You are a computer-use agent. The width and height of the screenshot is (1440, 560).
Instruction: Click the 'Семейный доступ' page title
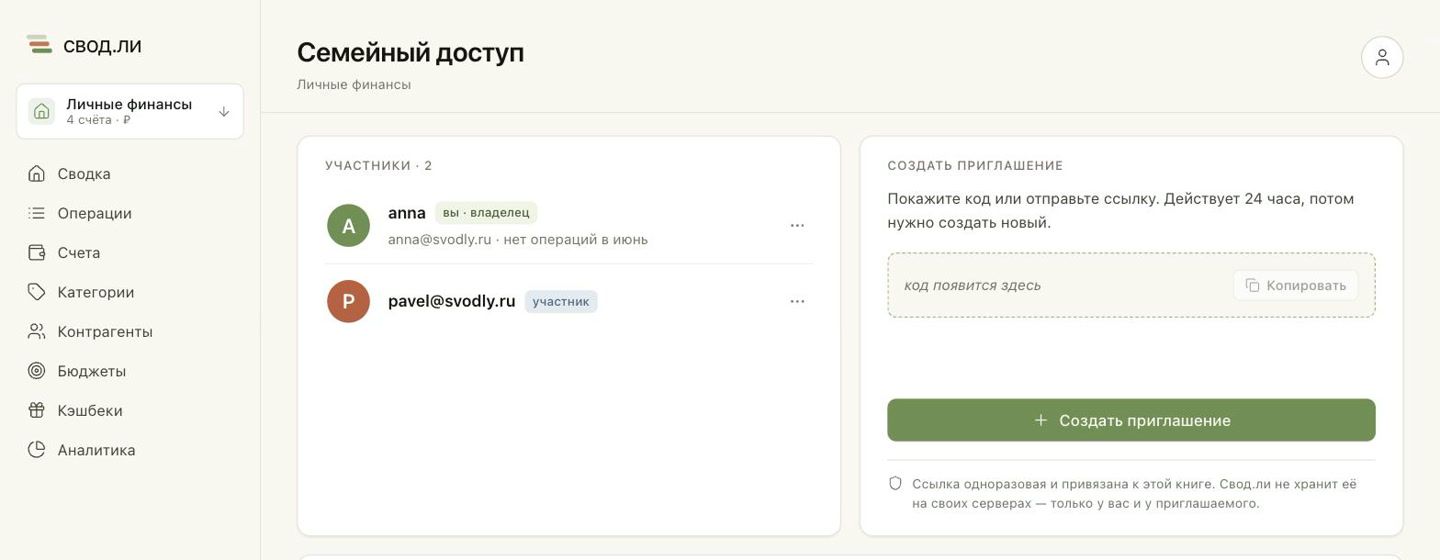tap(410, 53)
